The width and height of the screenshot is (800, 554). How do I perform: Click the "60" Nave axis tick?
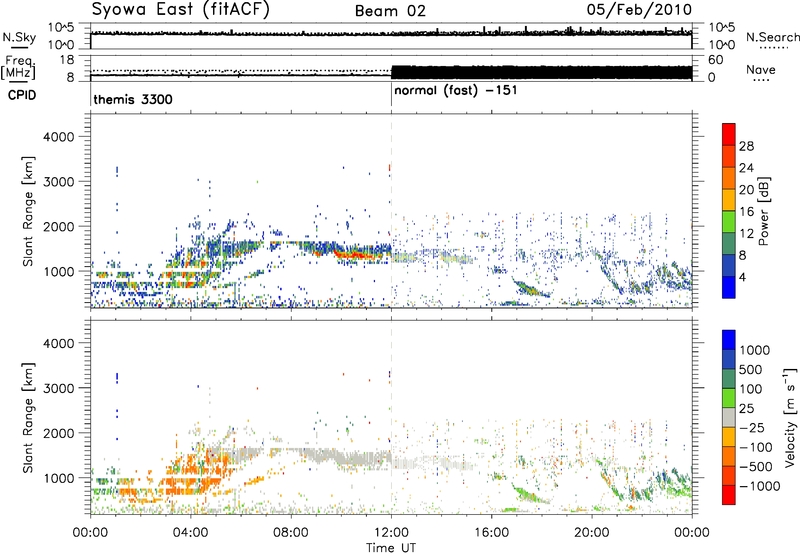click(716, 60)
